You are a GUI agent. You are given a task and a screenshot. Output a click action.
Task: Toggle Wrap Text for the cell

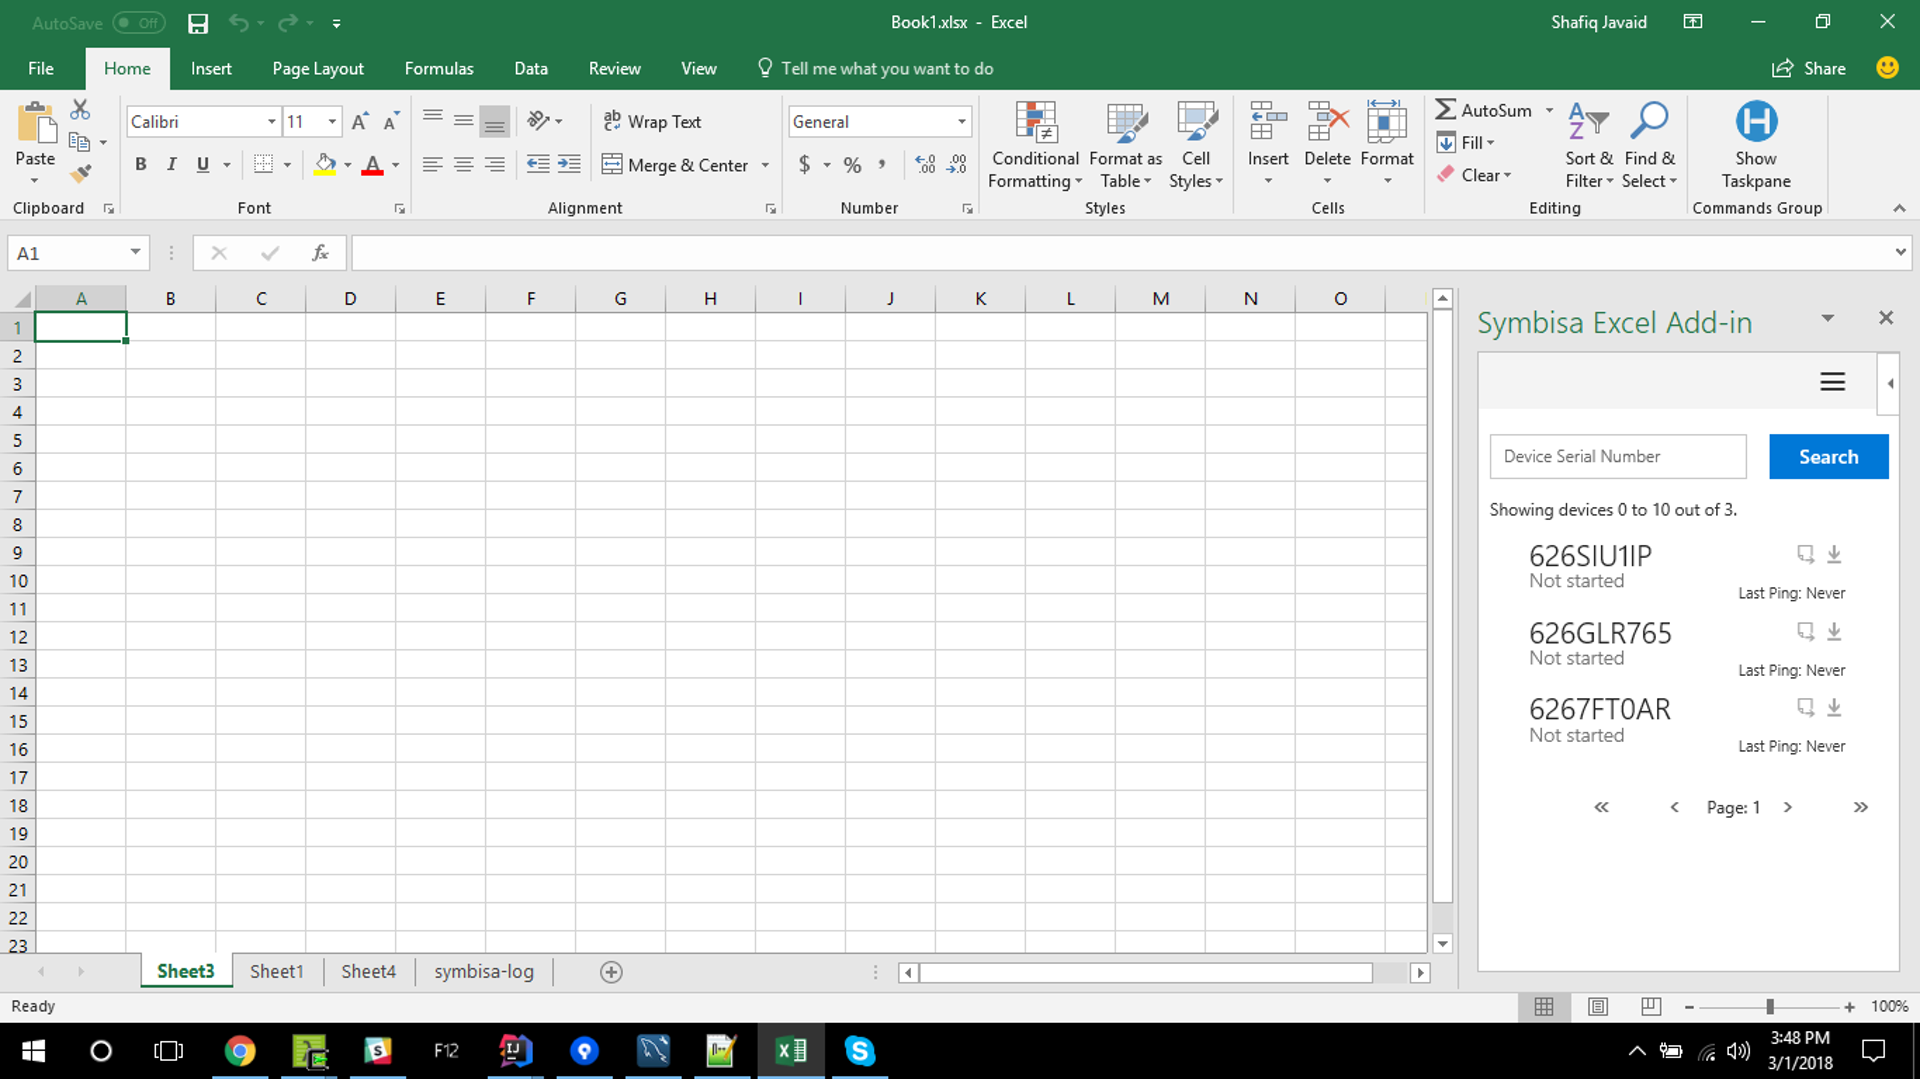tap(652, 122)
